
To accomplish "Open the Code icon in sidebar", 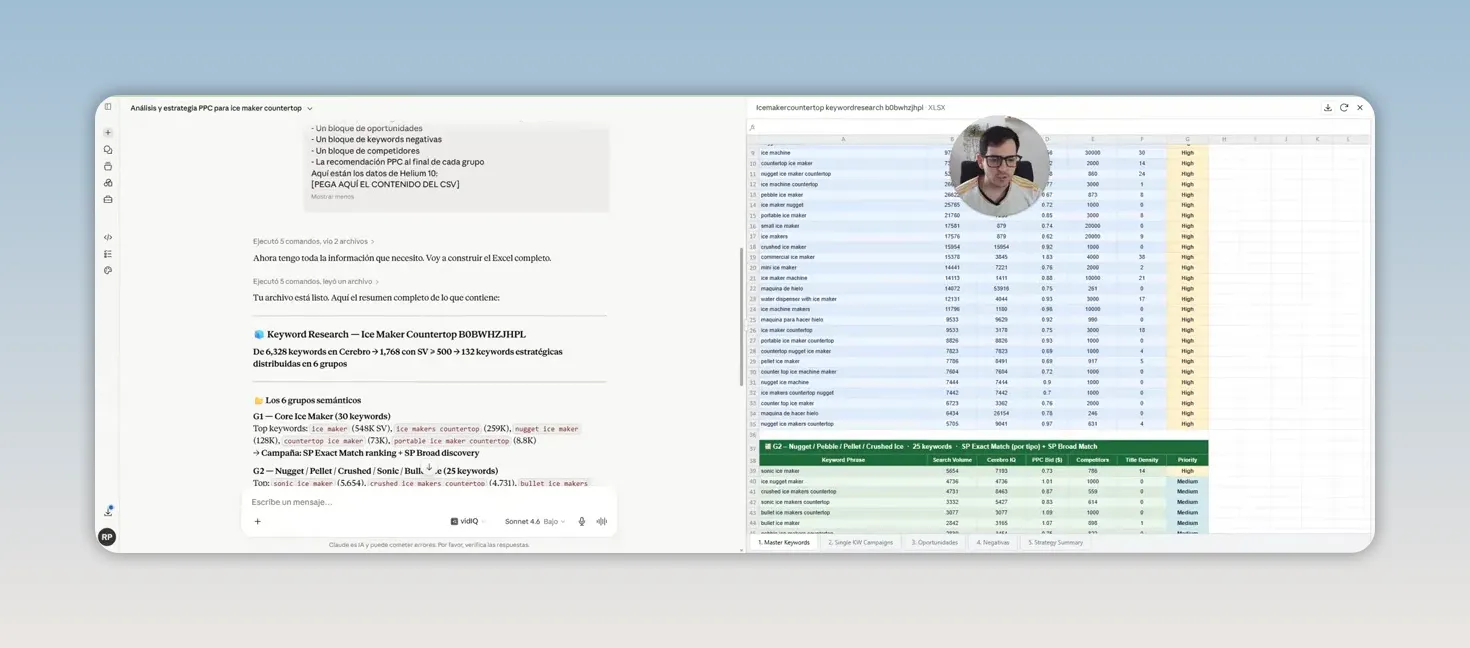I will pos(108,238).
